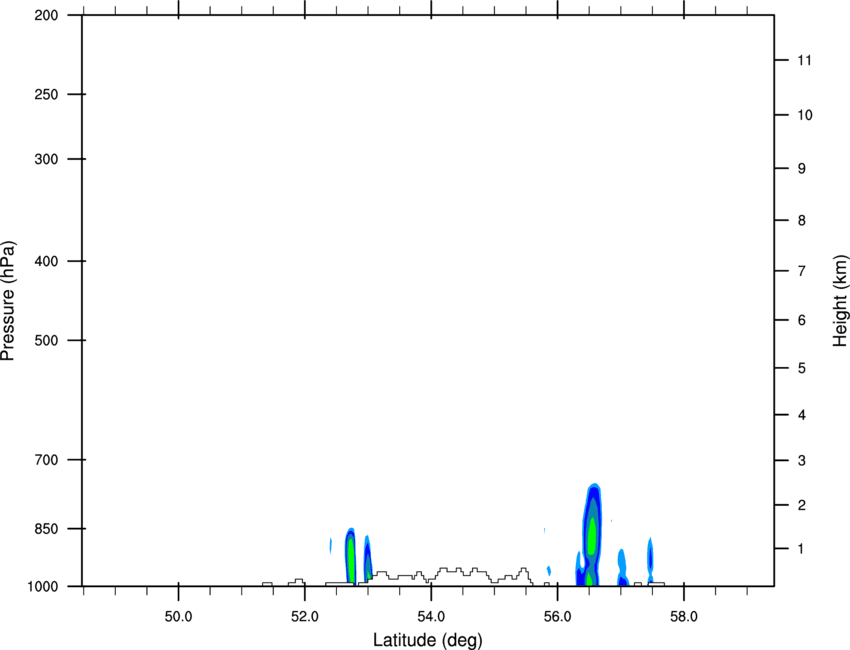This screenshot has height=650, width=850.
Task: Select the 250 pressure tick label
Action: point(47,94)
